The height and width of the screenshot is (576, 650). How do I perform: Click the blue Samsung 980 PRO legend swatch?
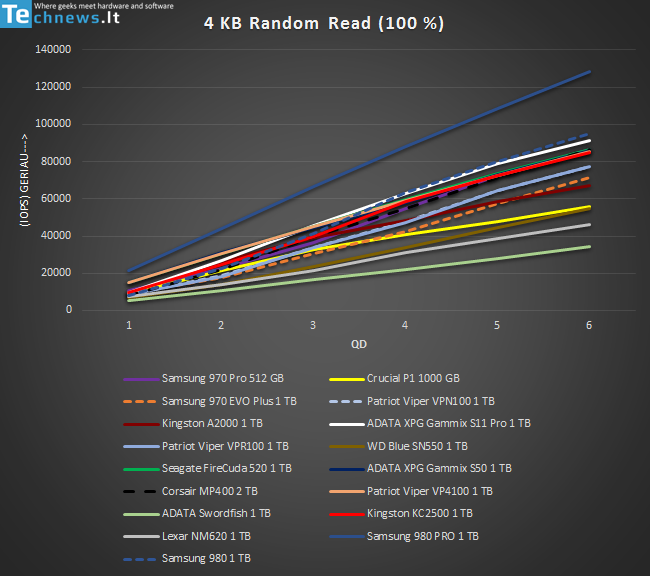[x=347, y=537]
